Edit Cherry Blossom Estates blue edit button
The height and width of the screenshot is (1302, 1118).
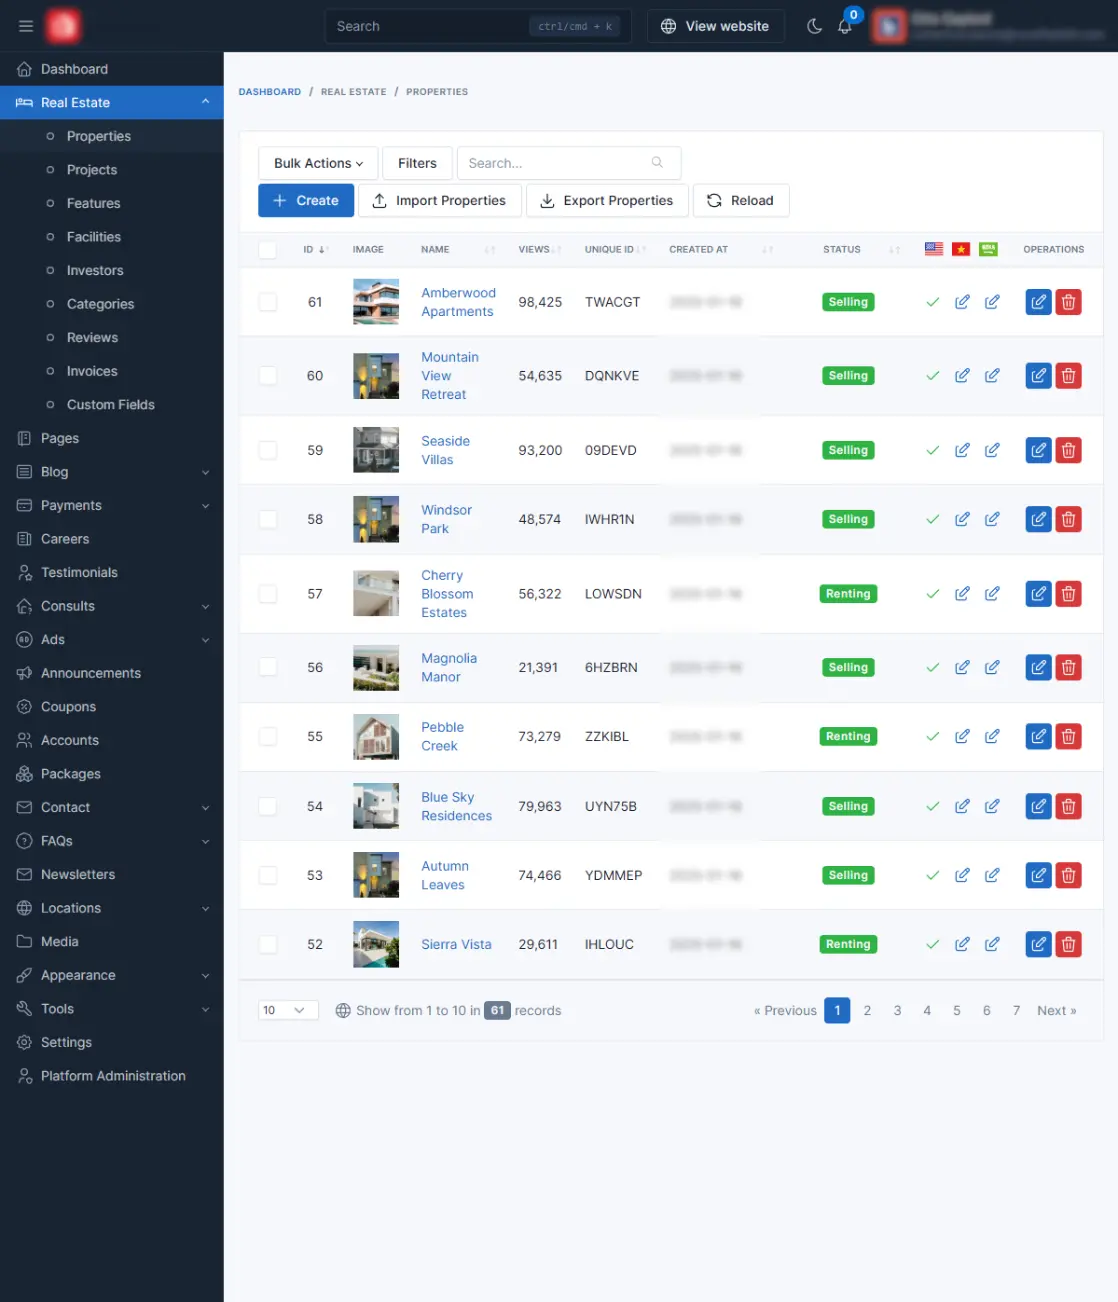(x=1038, y=594)
